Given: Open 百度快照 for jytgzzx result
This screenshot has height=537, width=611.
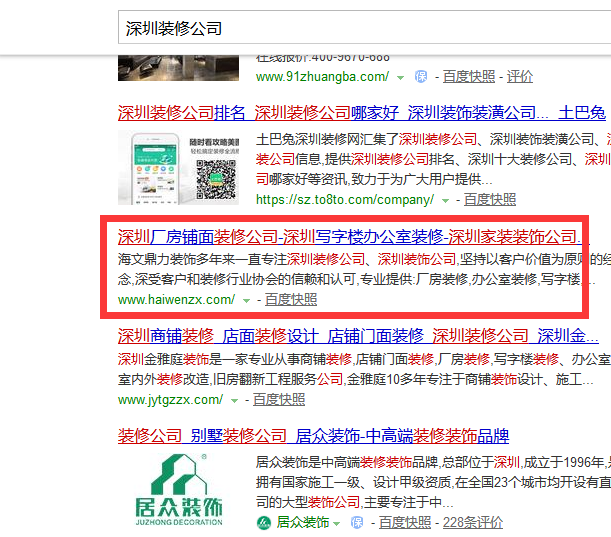Looking at the screenshot, I should (279, 400).
